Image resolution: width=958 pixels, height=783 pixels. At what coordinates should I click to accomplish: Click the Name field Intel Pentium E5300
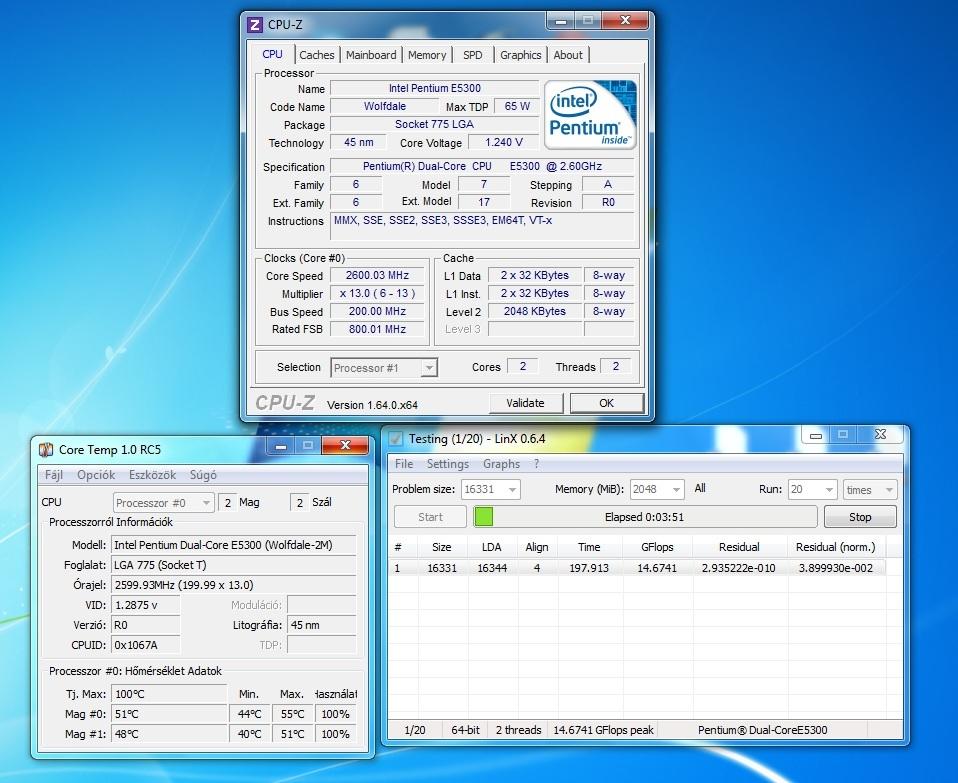tap(434, 89)
